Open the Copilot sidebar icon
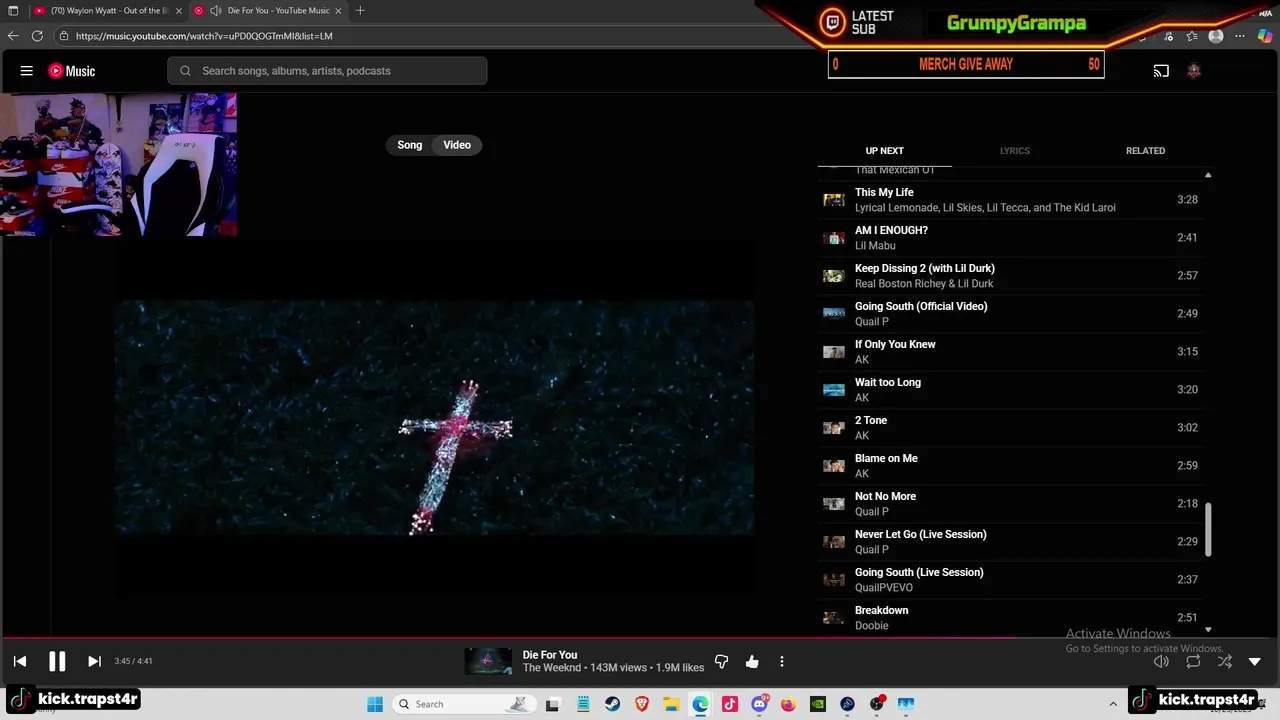This screenshot has height=720, width=1280. [x=1265, y=36]
